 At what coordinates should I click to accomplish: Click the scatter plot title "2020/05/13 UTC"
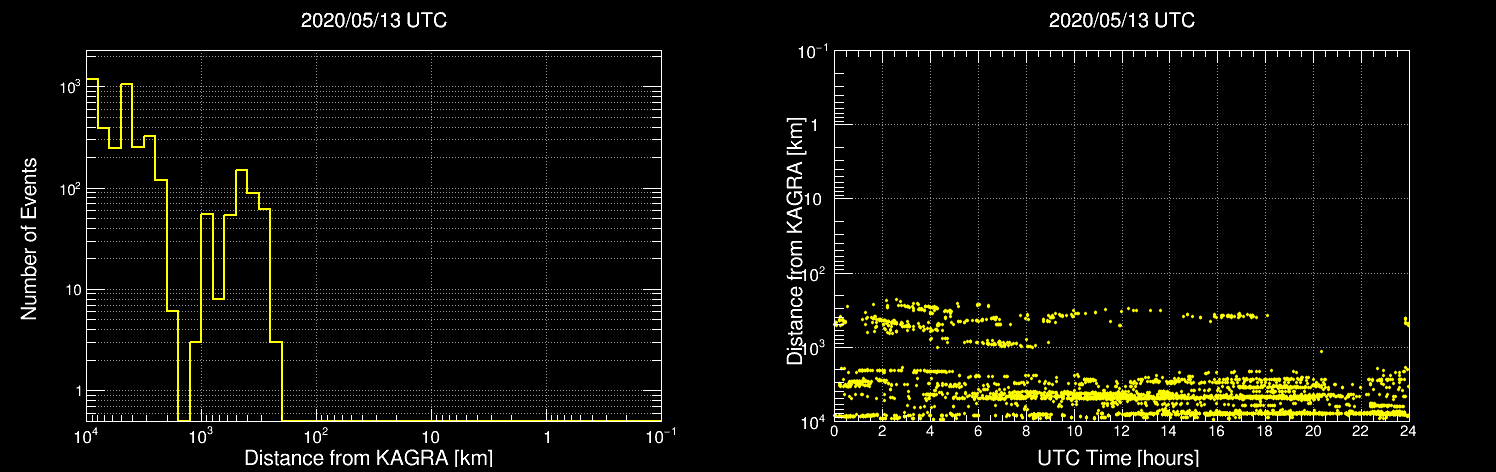tap(1121, 21)
